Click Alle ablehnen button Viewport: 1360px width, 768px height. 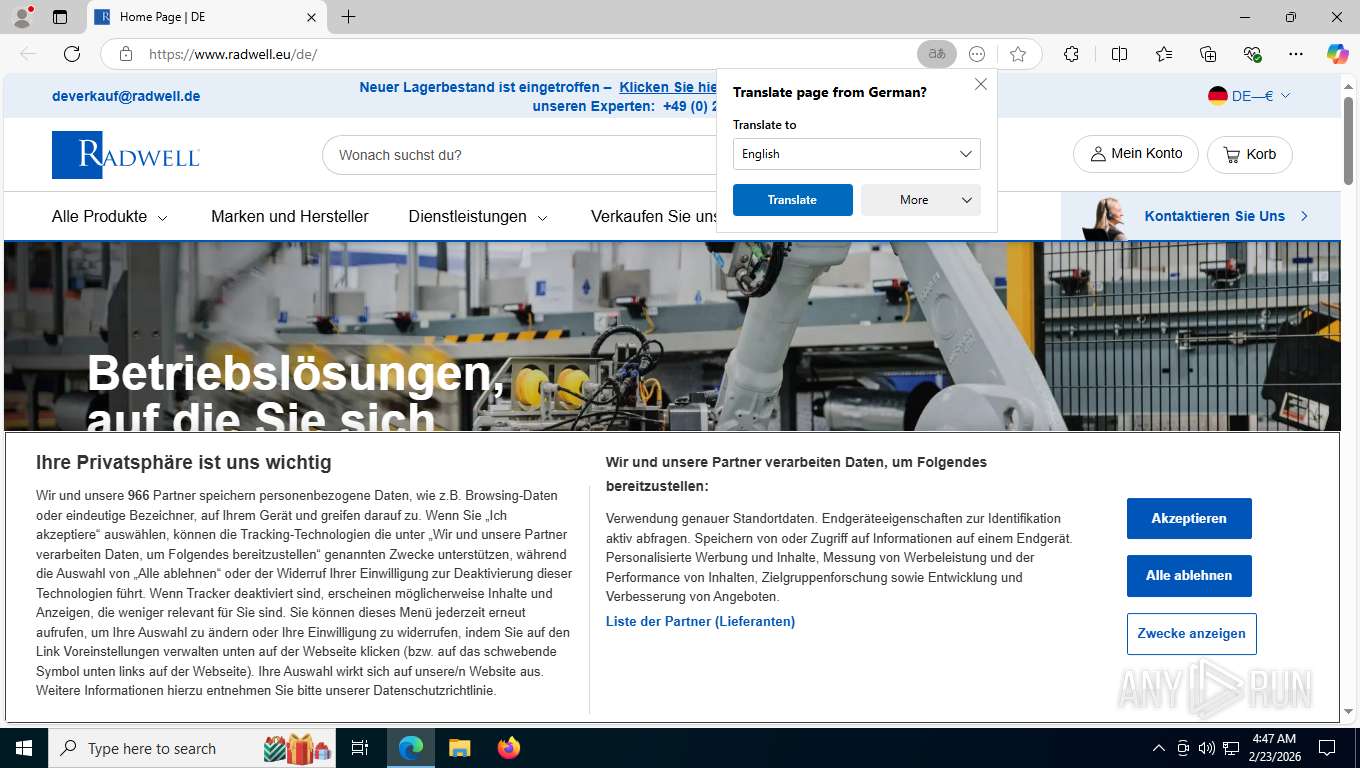coord(1189,575)
